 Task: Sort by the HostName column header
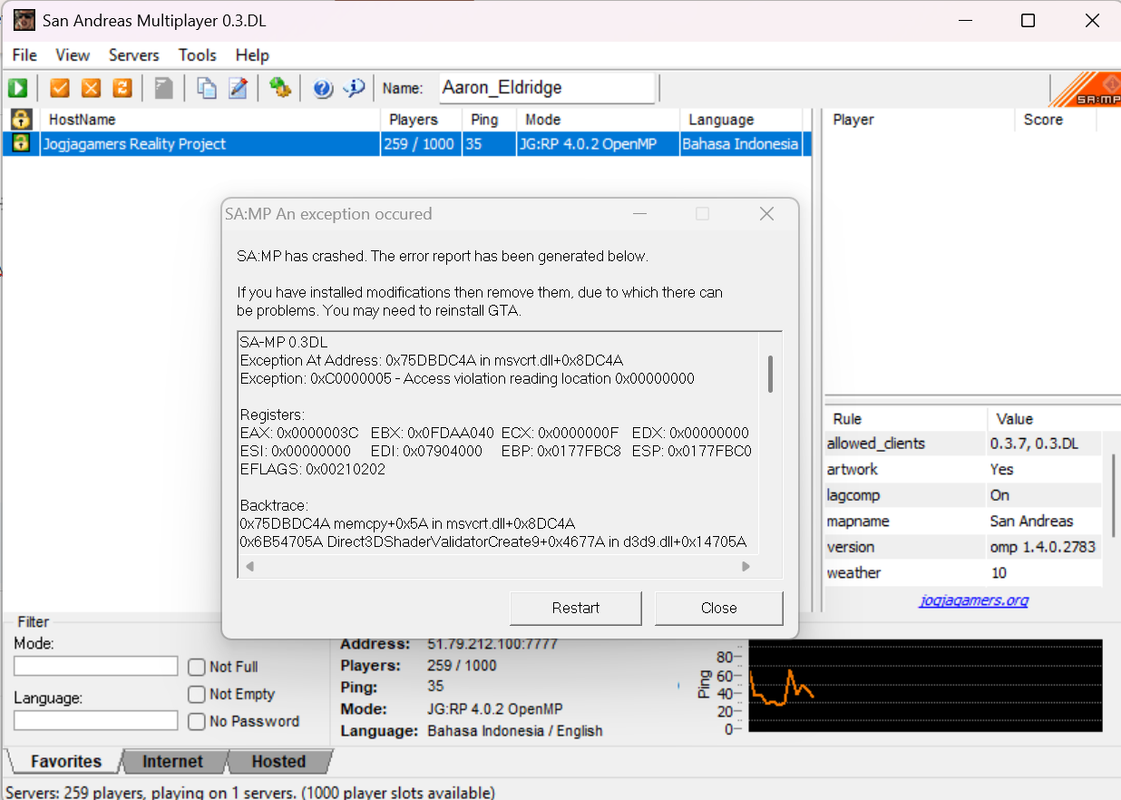coord(210,119)
